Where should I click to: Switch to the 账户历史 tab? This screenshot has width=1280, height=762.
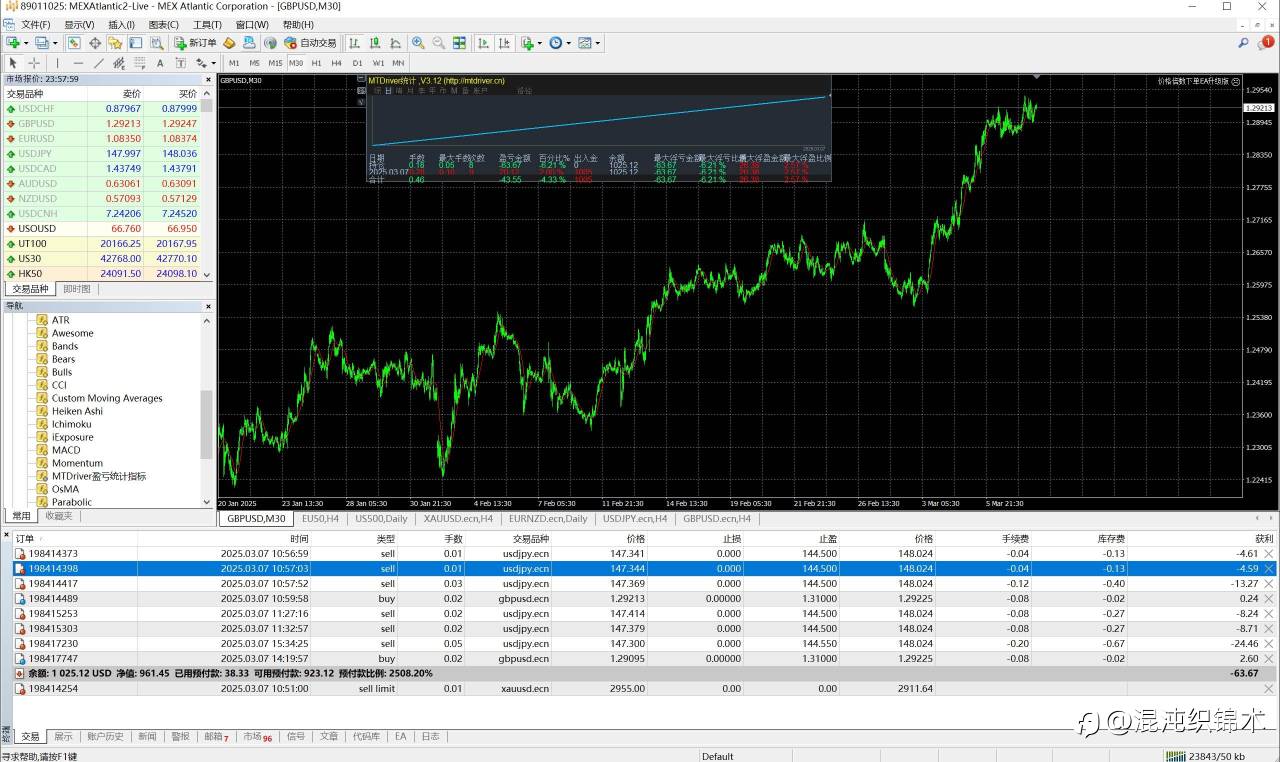coord(105,736)
